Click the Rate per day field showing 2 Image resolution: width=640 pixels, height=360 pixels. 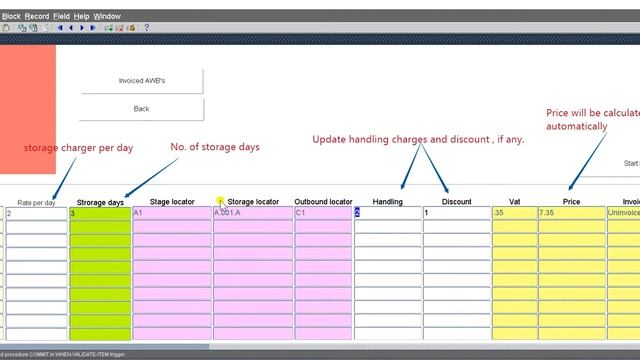click(x=36, y=213)
